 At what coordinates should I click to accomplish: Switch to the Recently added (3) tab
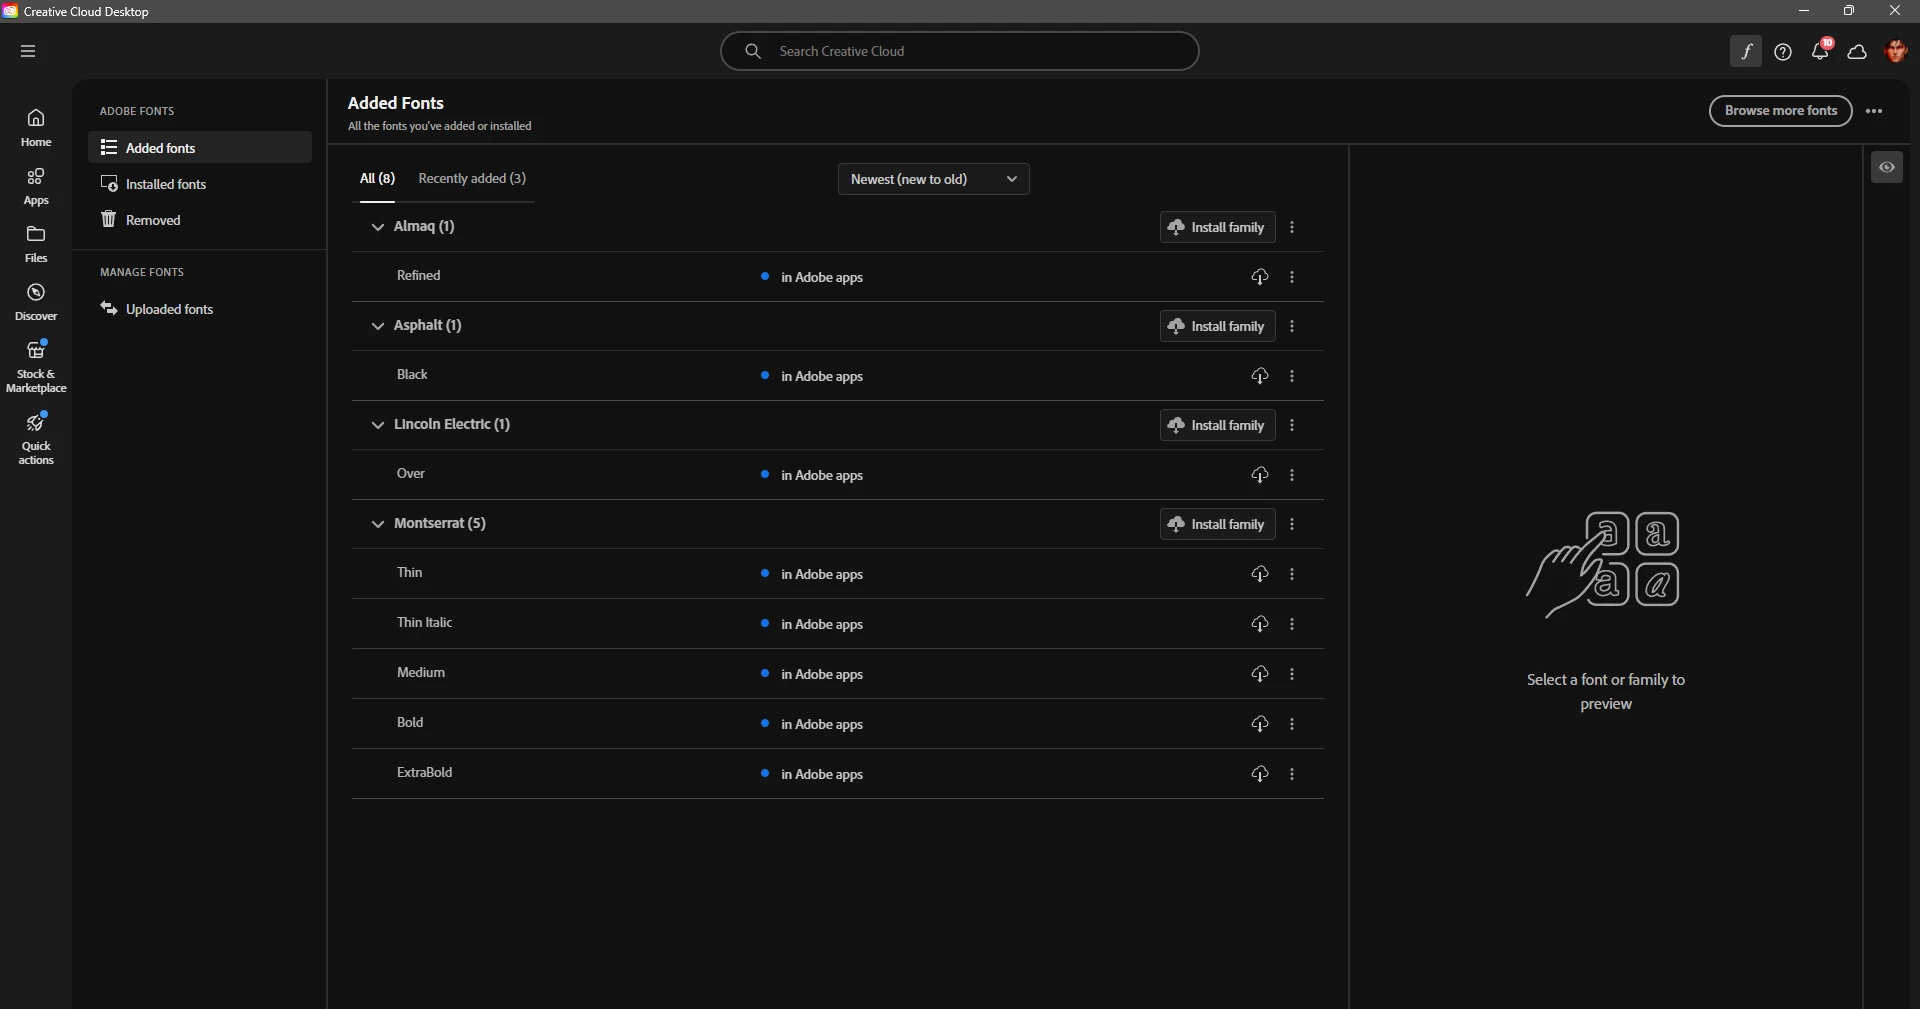(472, 178)
